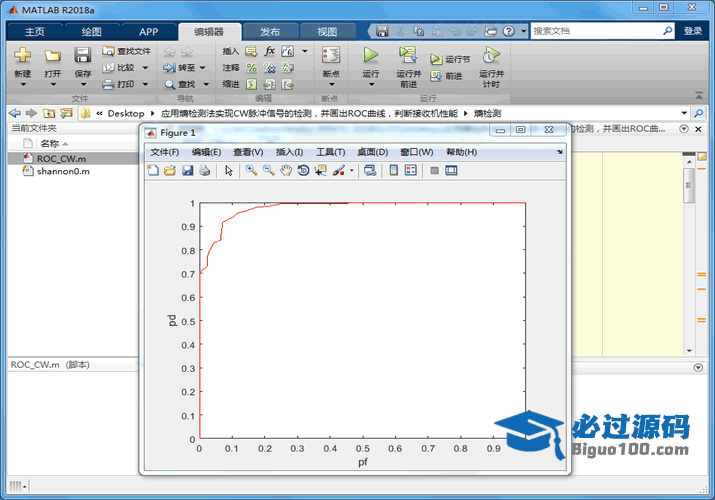Open the 工具(T) menu in Figure

(330, 152)
